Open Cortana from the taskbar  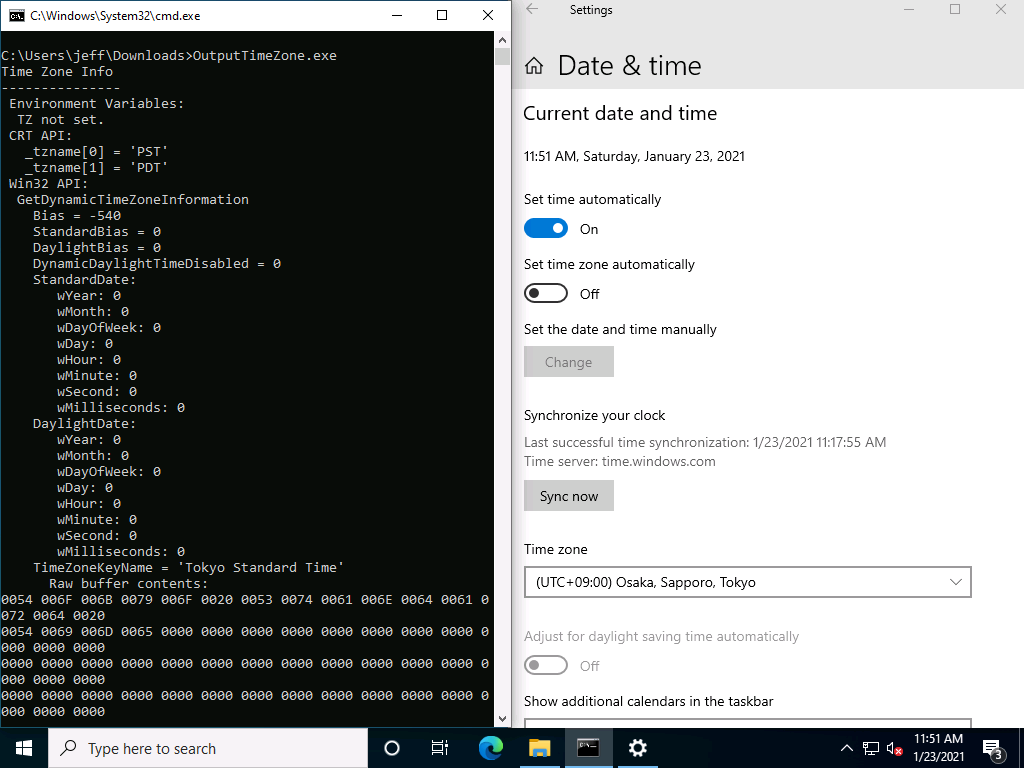pos(392,748)
